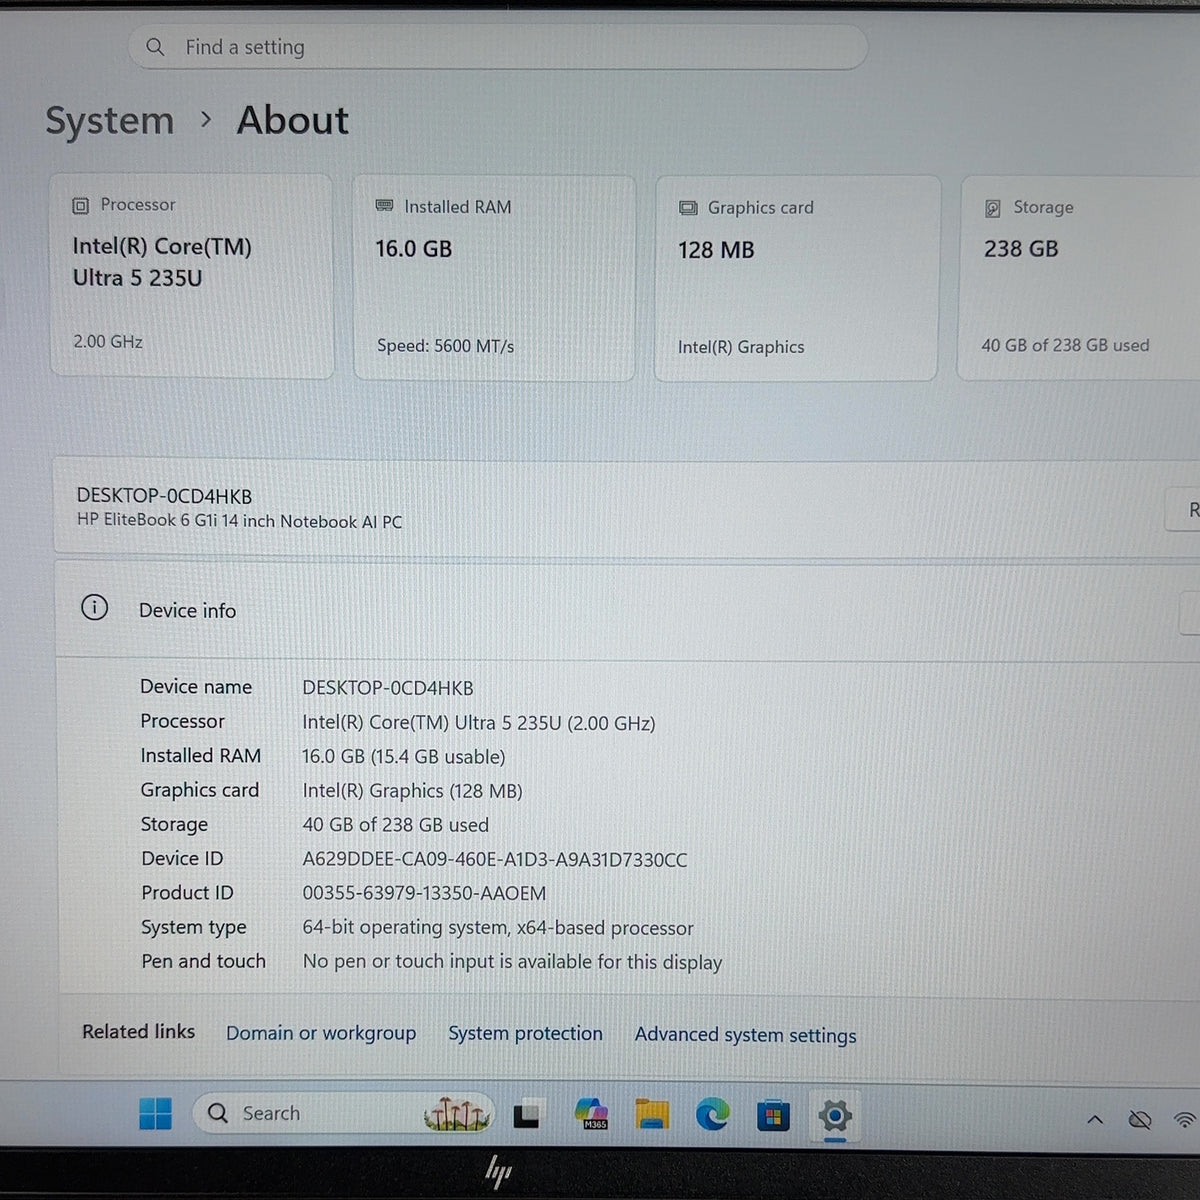The width and height of the screenshot is (1200, 1200).
Task: Click the Processor row value Ultra 5 235U (2.00 GHz)
Action: pyautogui.click(x=479, y=723)
